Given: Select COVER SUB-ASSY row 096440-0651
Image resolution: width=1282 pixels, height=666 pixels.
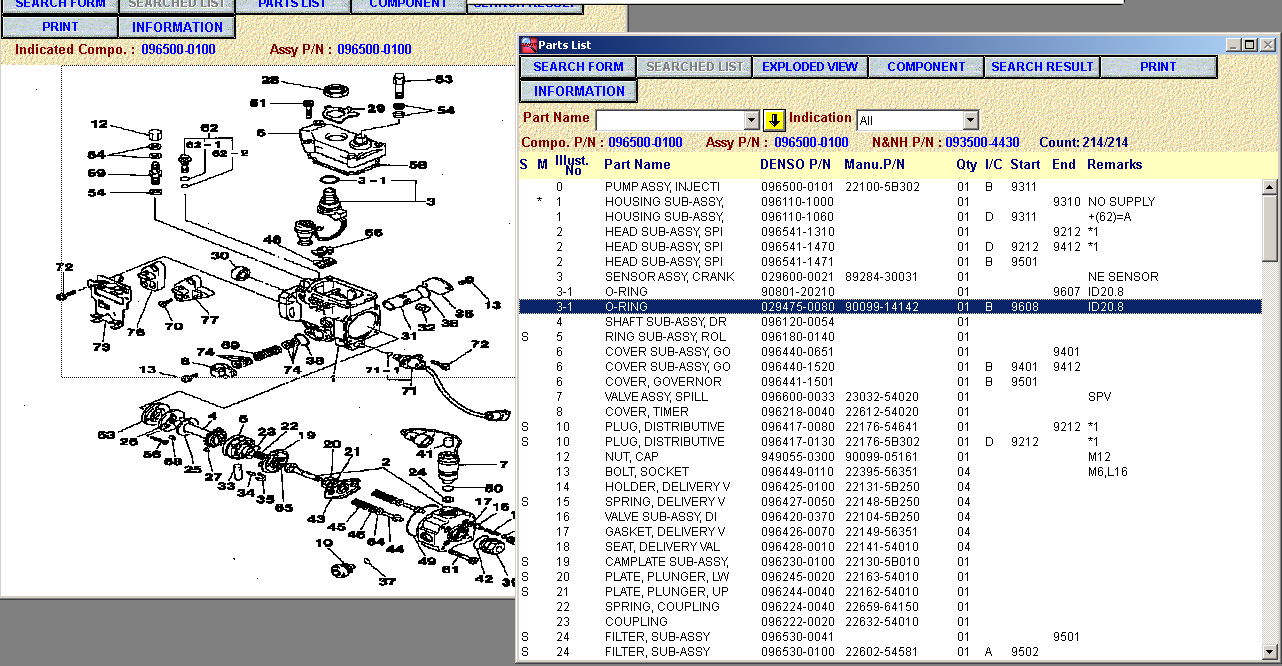Looking at the screenshot, I should (890, 352).
